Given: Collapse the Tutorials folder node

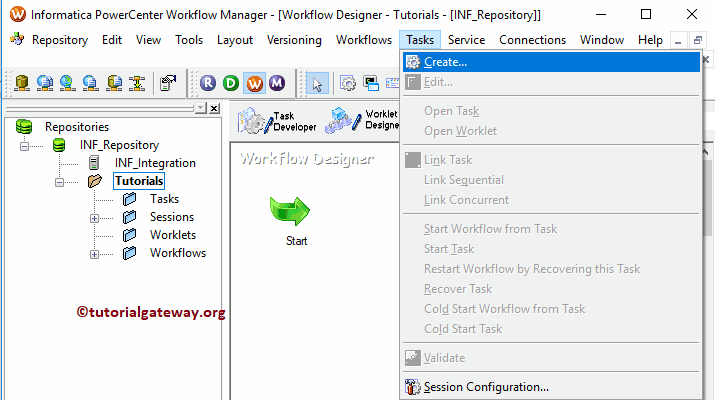Looking at the screenshot, I should point(59,182).
